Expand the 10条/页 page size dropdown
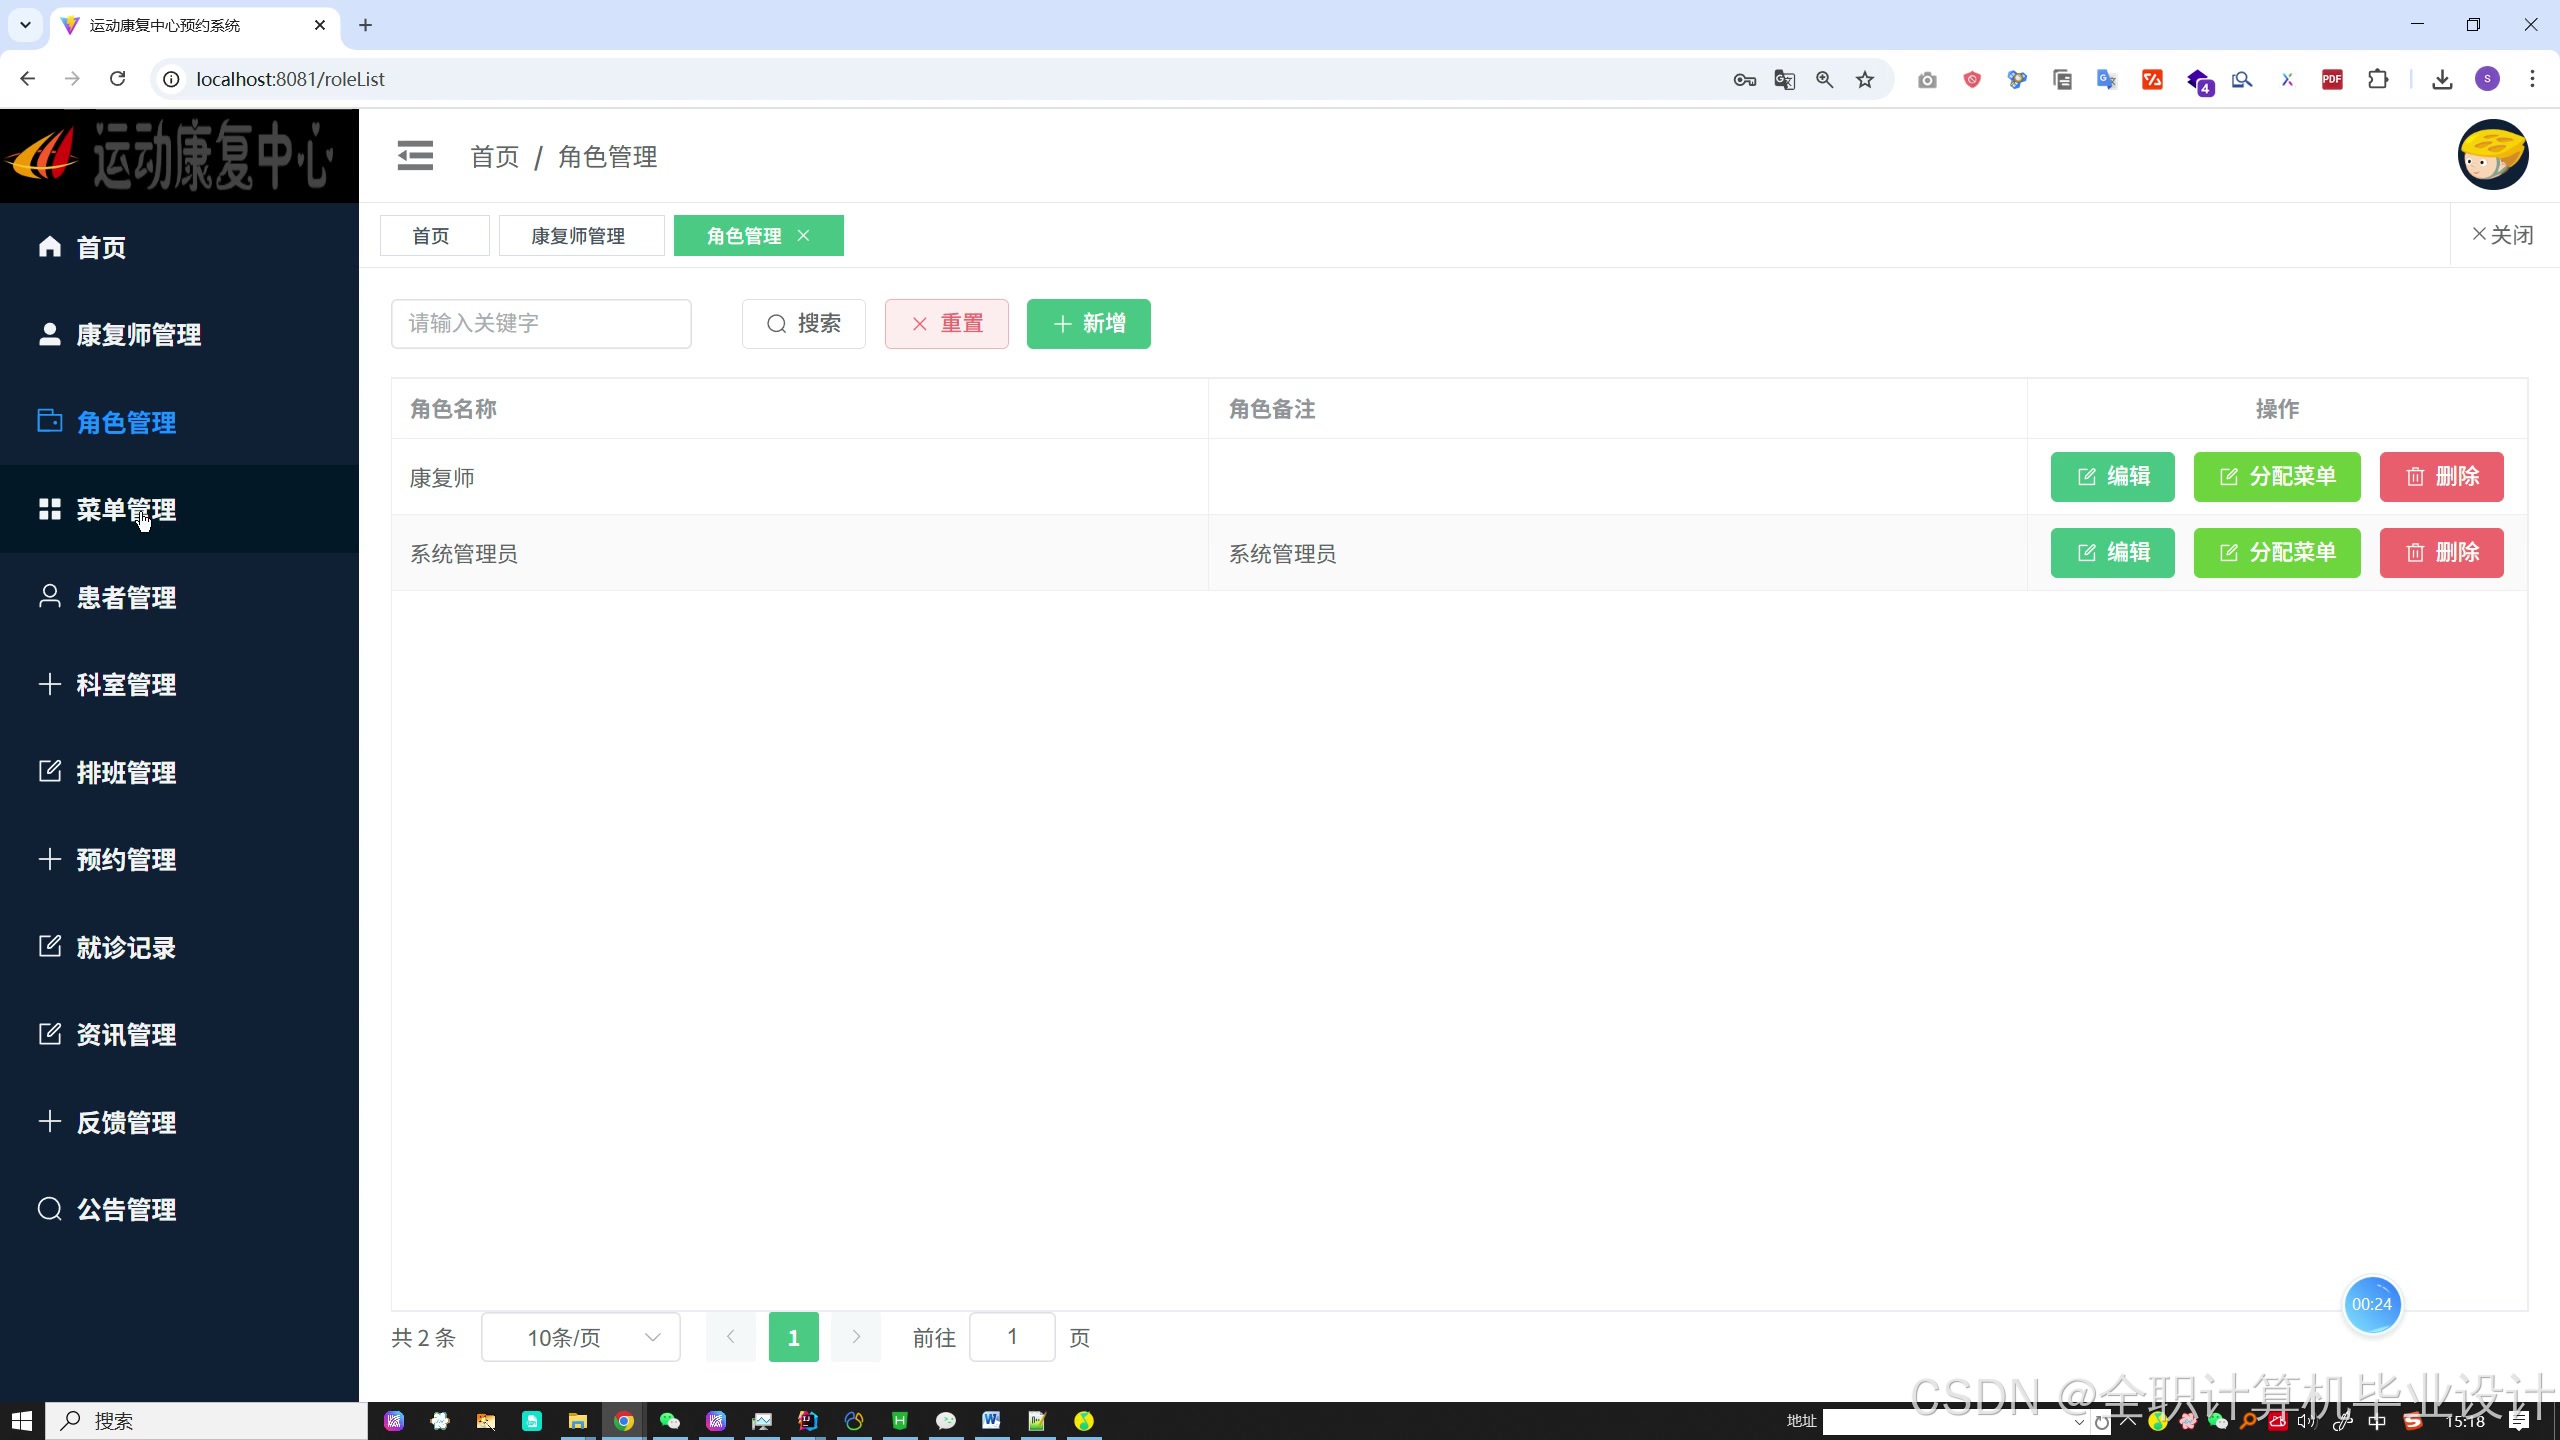This screenshot has width=2560, height=1440. tap(581, 1337)
